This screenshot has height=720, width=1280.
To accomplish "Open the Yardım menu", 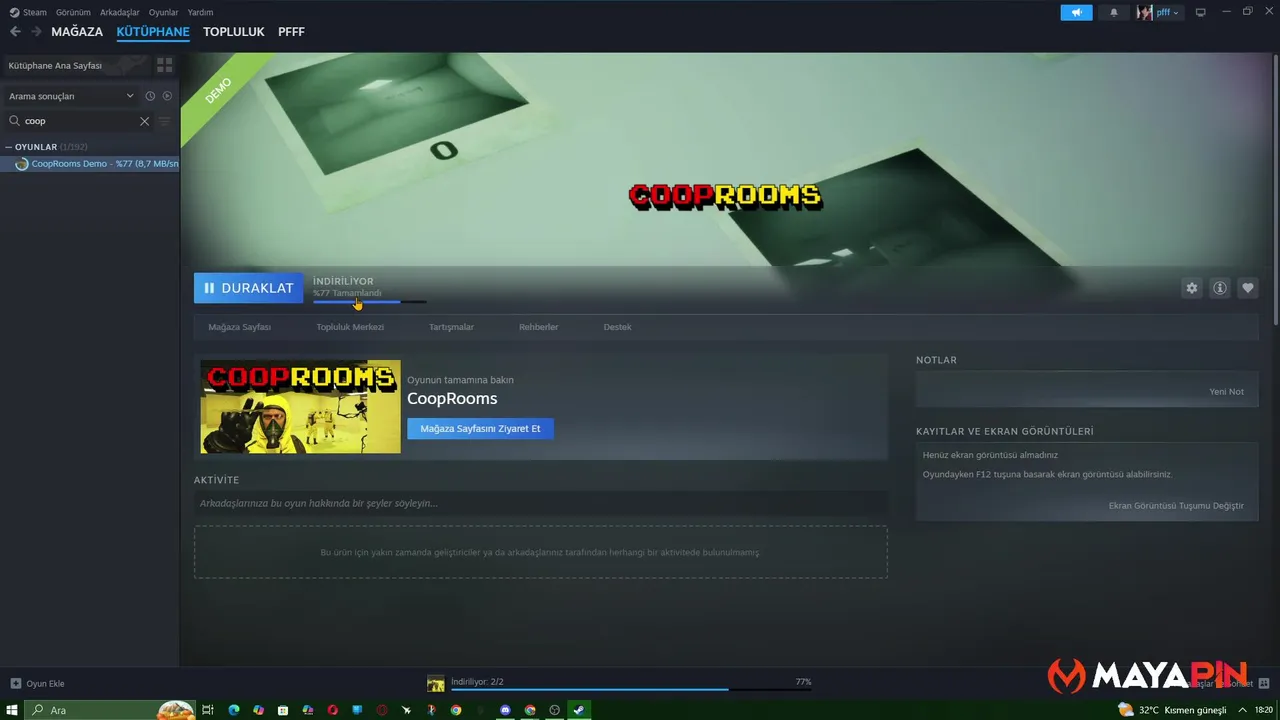I will click(x=201, y=12).
